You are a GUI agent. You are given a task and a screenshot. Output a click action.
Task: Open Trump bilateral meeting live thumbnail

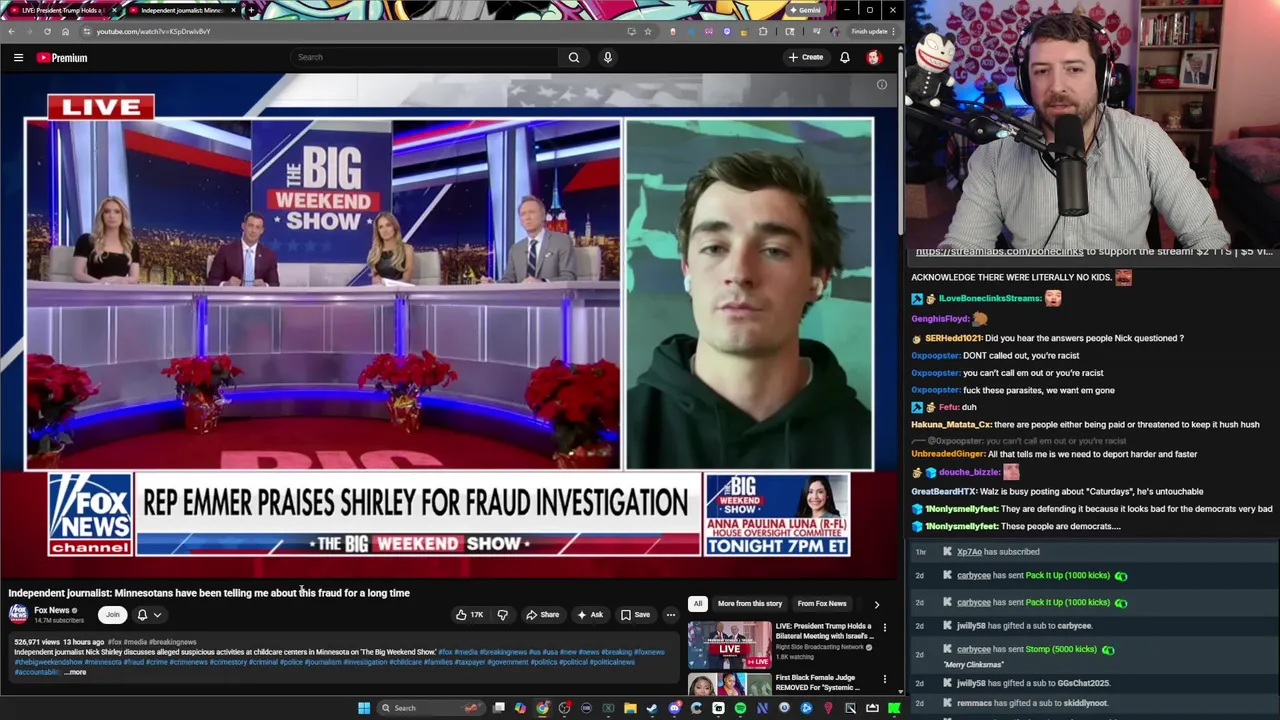pos(729,645)
